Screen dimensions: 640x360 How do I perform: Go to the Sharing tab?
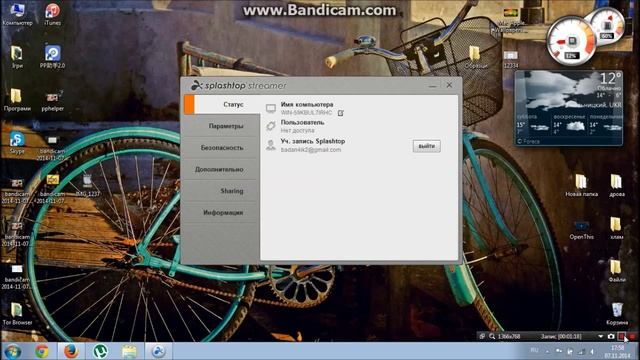pos(222,191)
